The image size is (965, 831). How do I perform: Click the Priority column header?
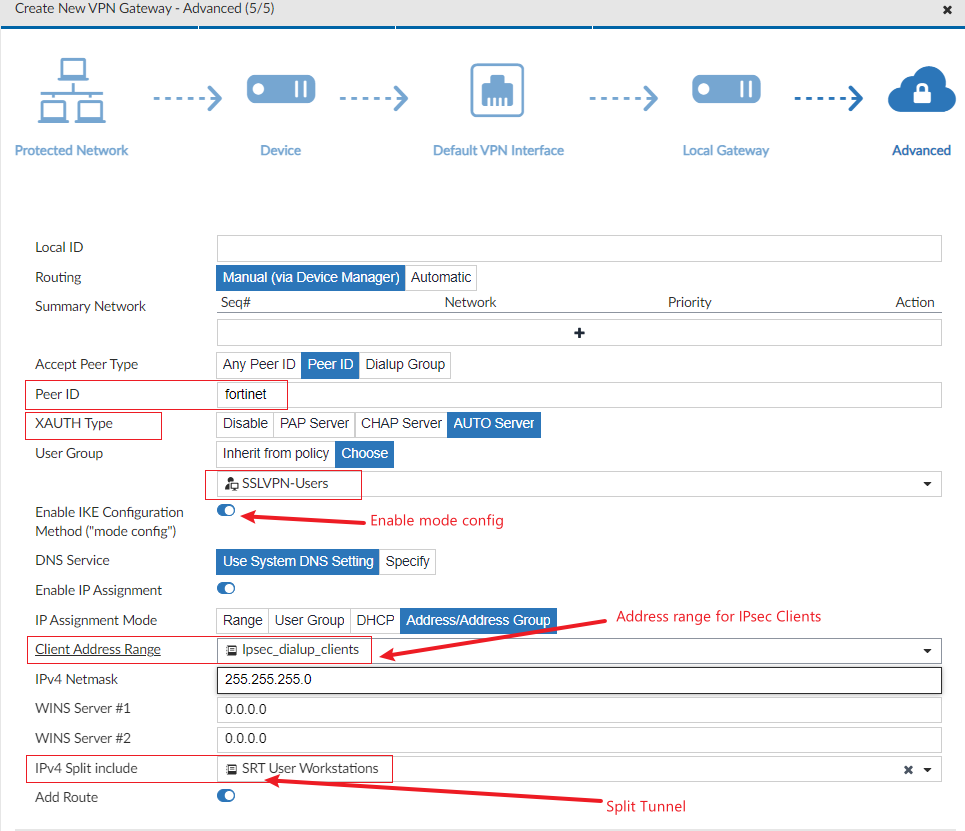689,302
